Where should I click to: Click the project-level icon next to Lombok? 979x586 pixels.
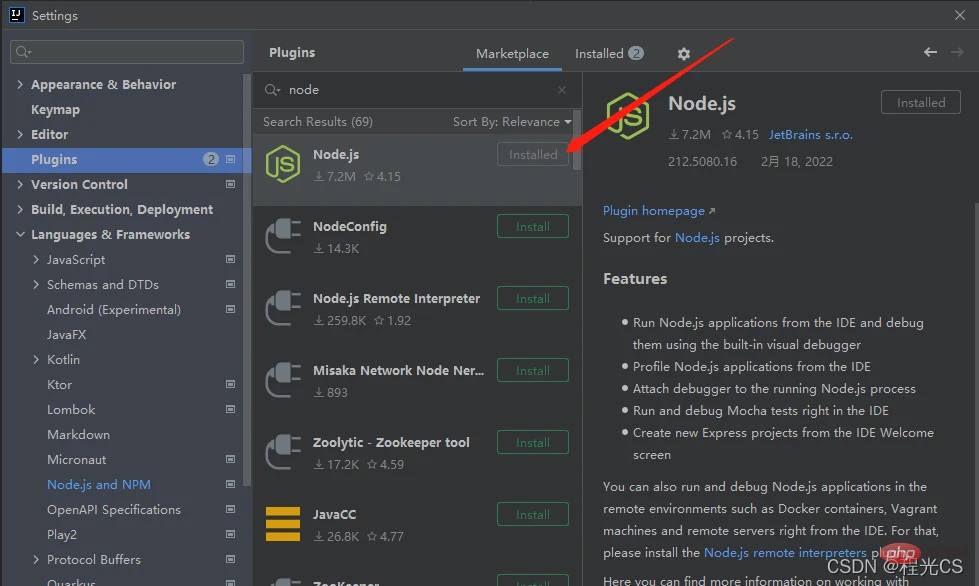(x=230, y=409)
